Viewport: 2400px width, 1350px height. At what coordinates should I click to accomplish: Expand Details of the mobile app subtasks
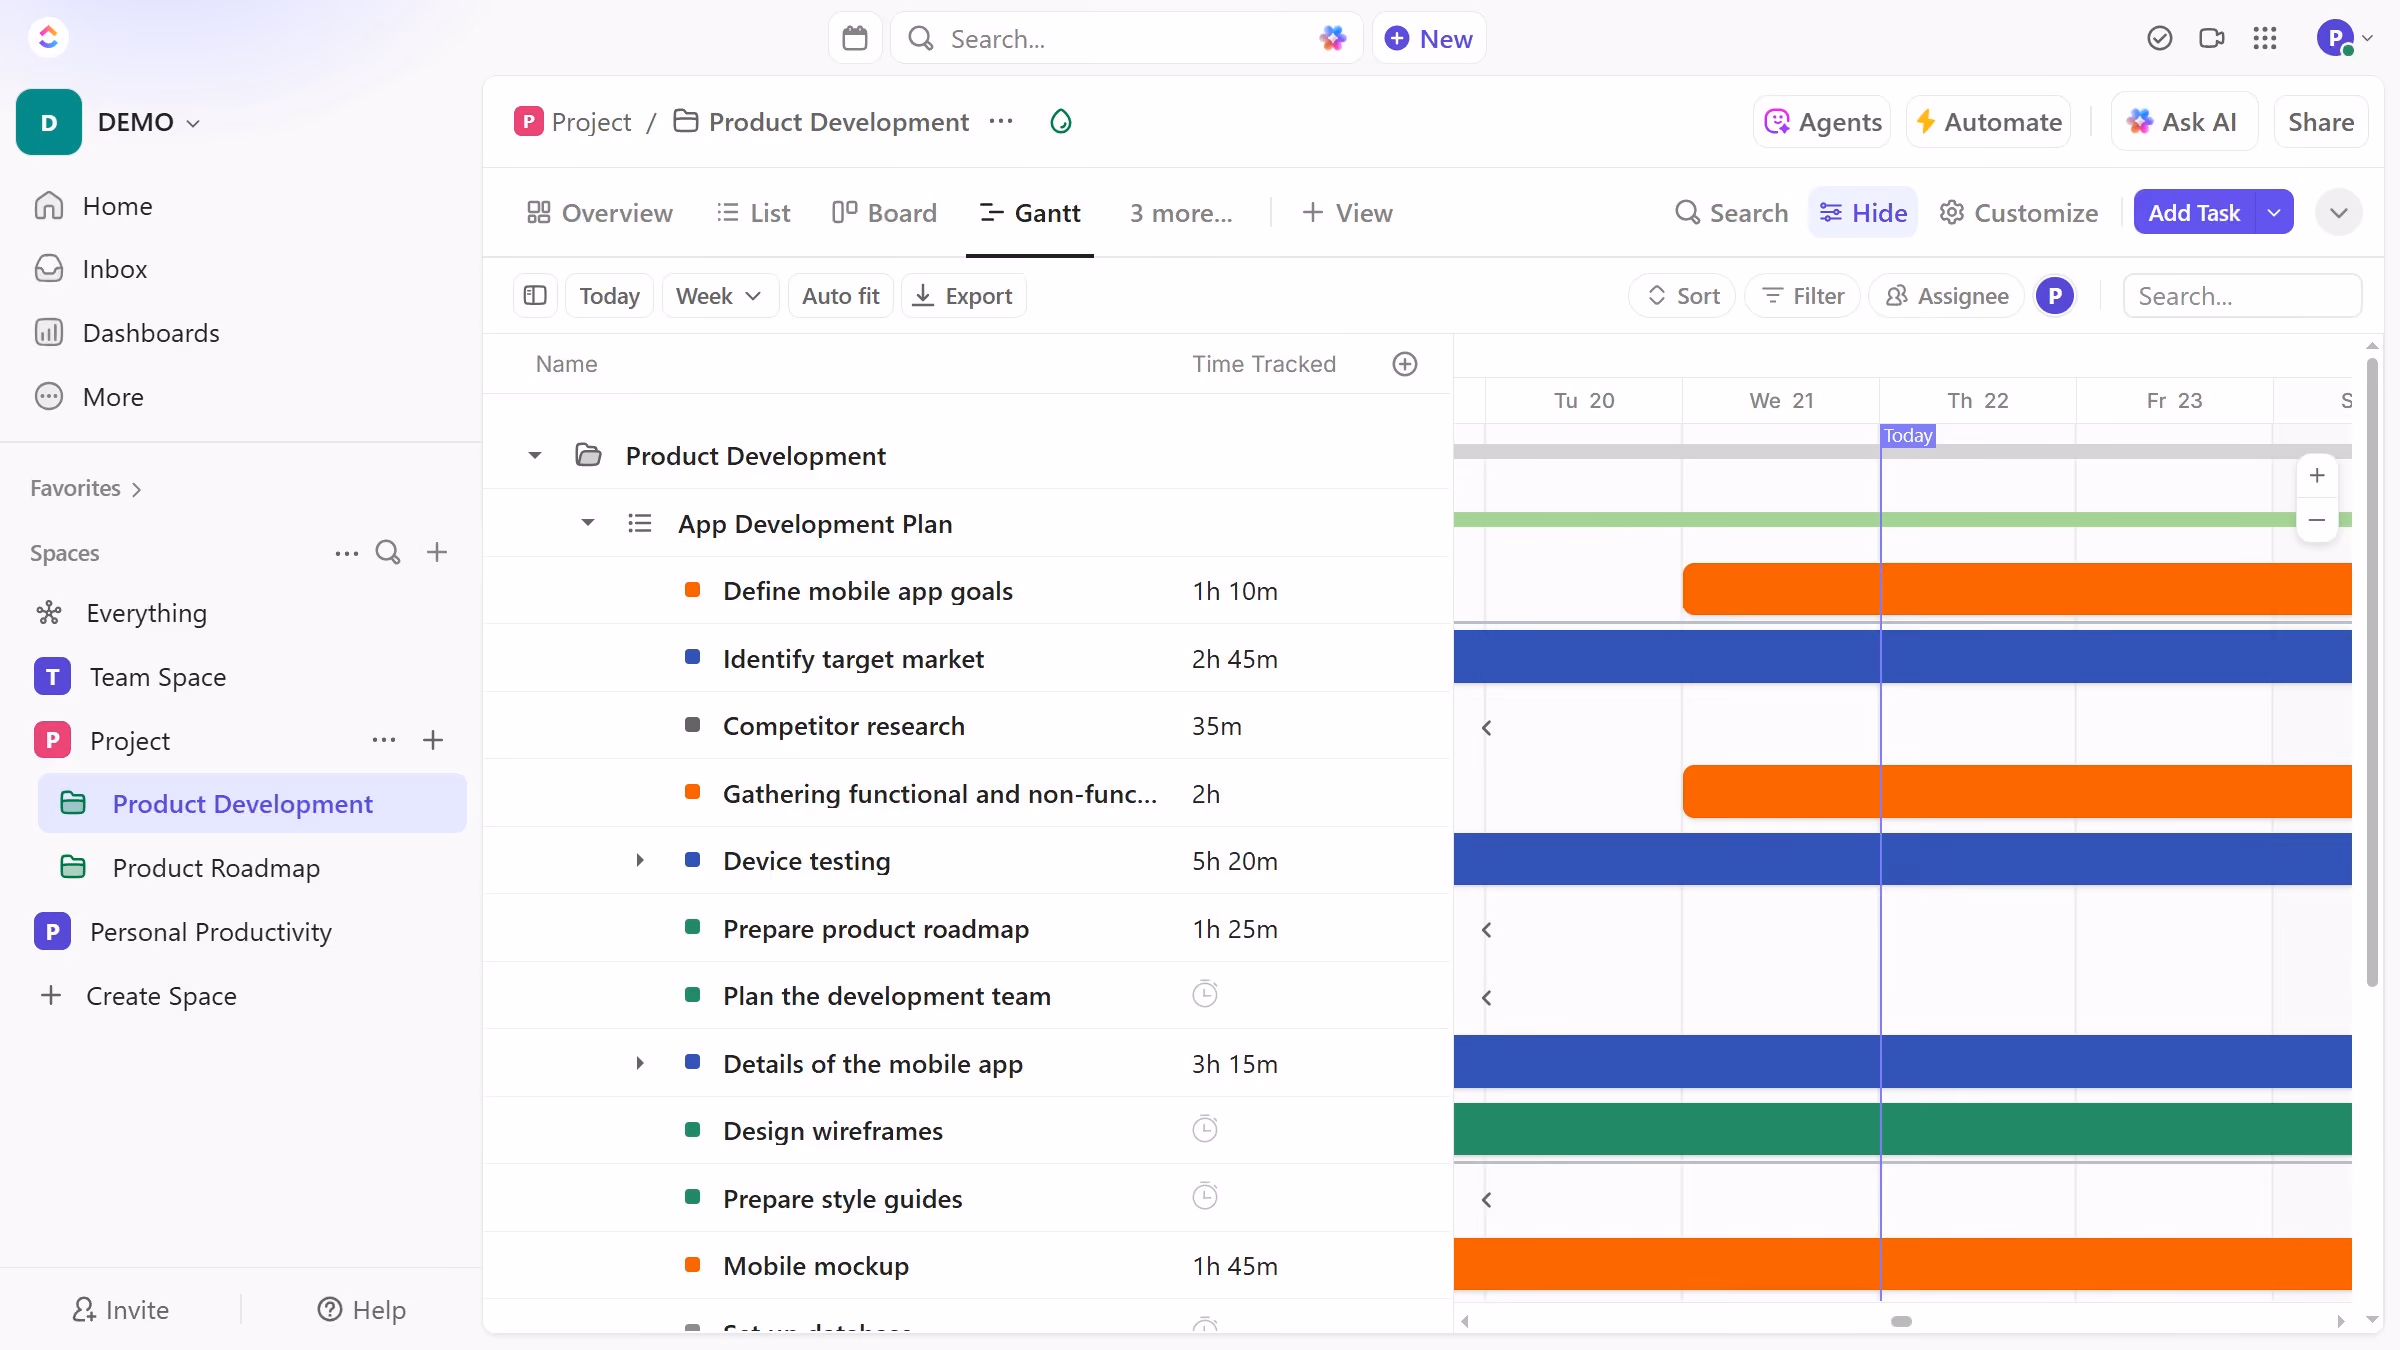pos(640,1063)
